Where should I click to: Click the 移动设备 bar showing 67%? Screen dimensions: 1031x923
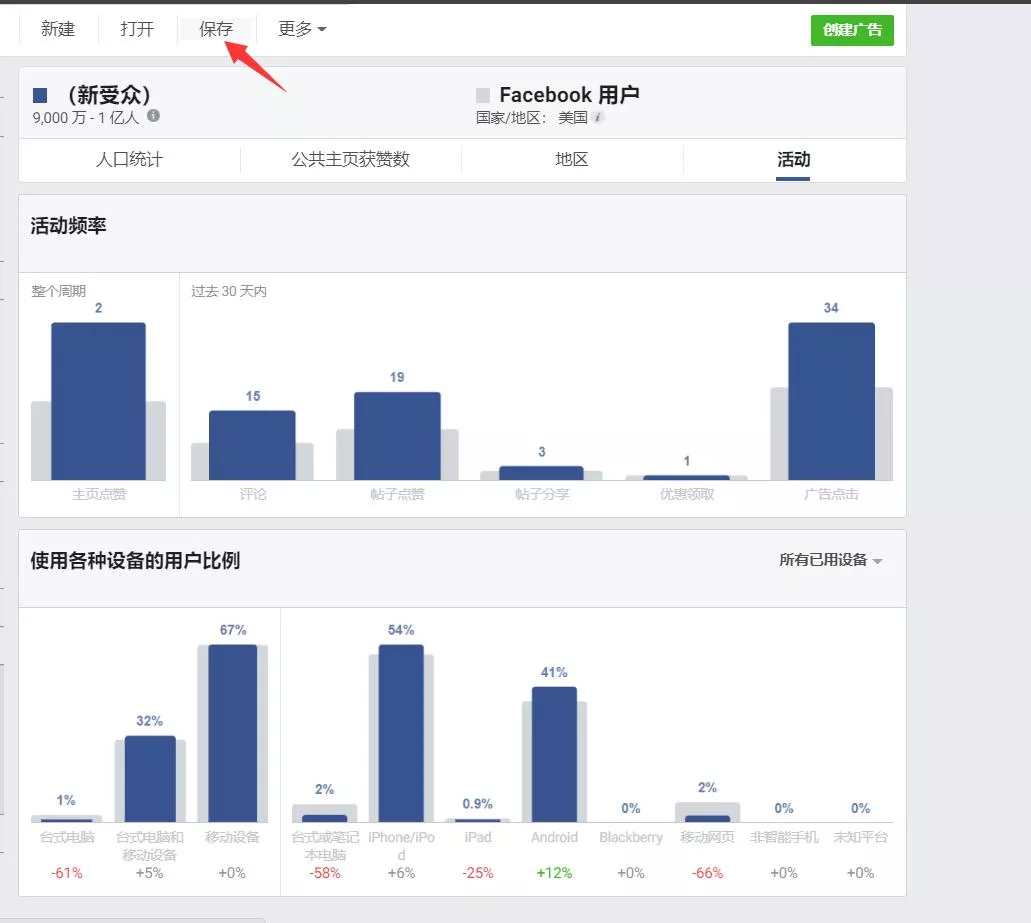[233, 733]
